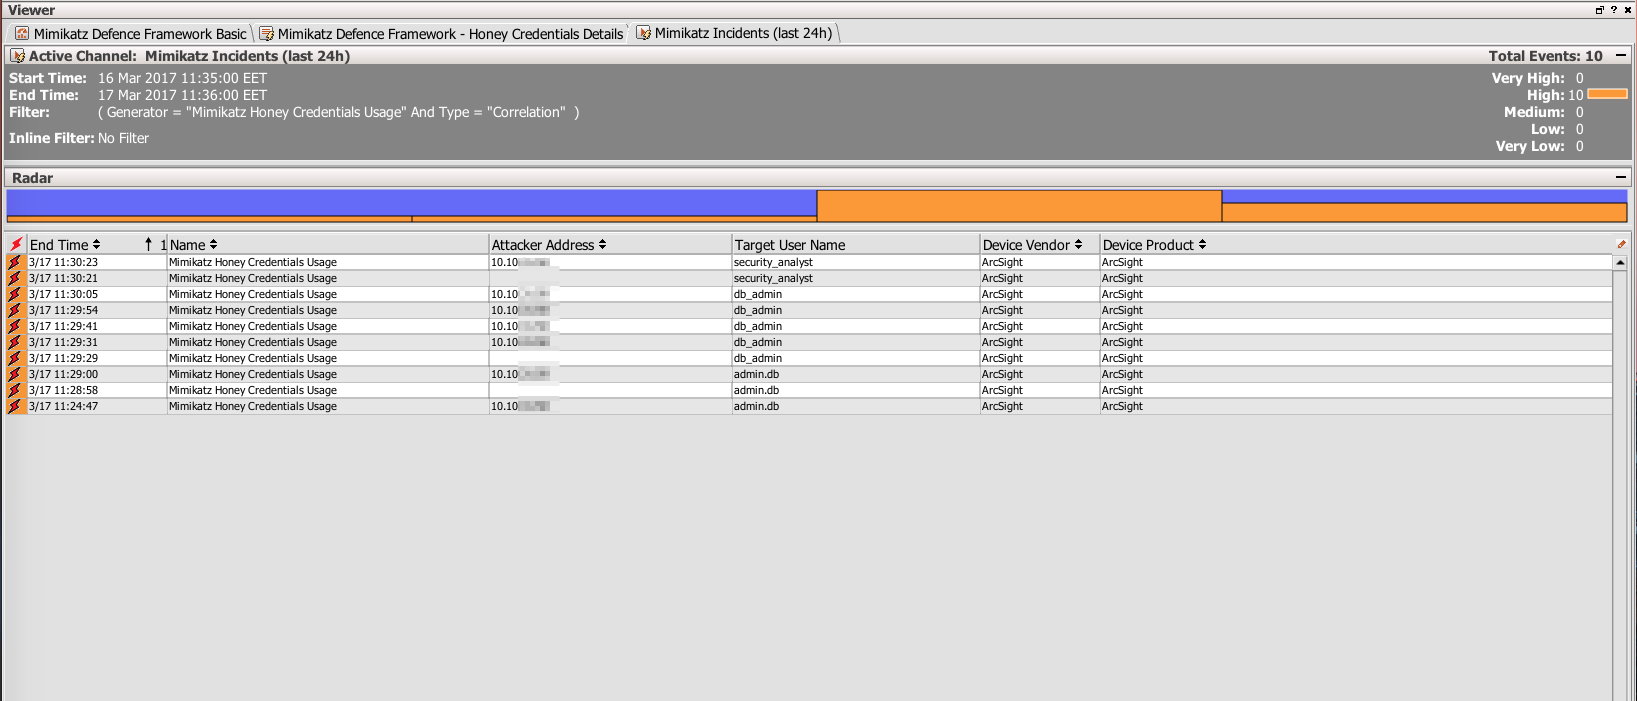Click the Active Channel header icon
The image size is (1637, 701).
click(x=17, y=56)
